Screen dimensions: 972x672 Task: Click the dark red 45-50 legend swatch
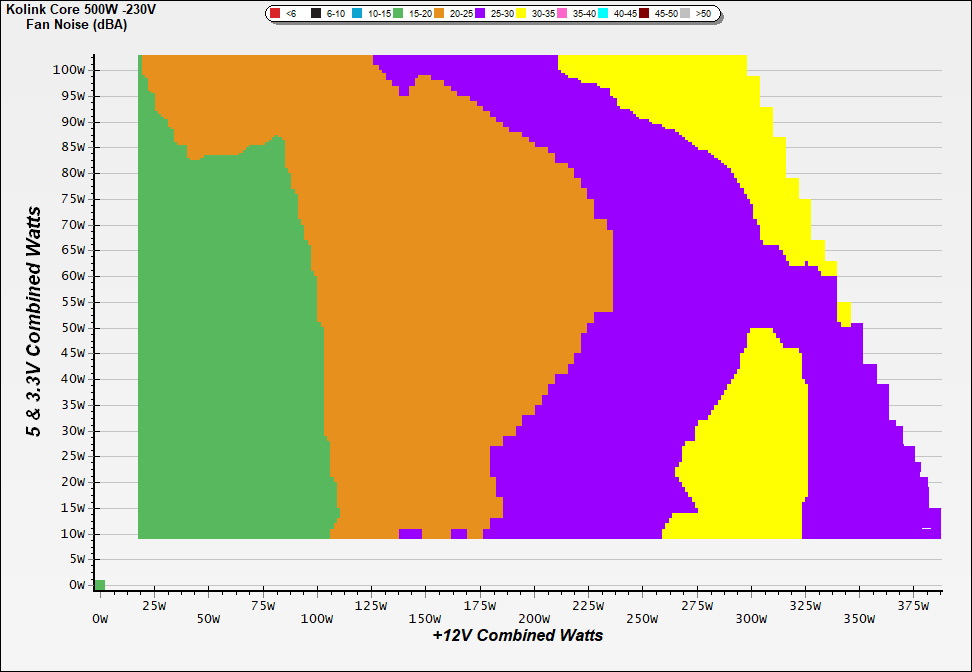[644, 14]
